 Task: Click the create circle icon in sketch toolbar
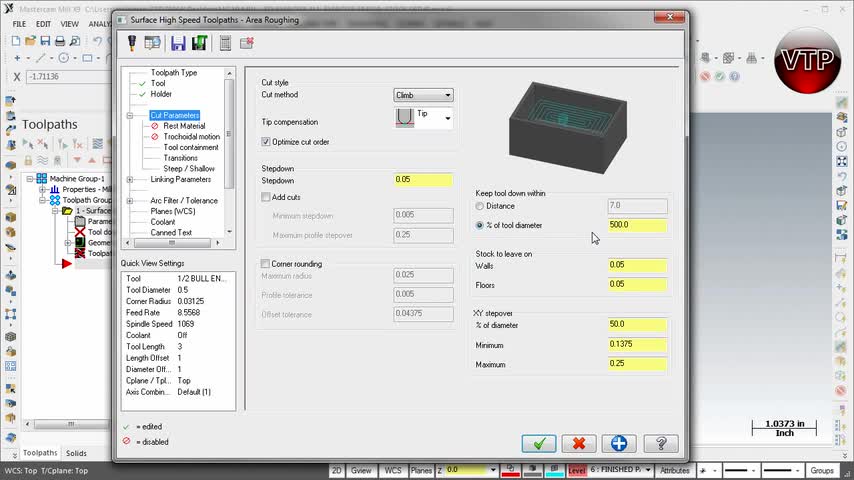(64, 58)
